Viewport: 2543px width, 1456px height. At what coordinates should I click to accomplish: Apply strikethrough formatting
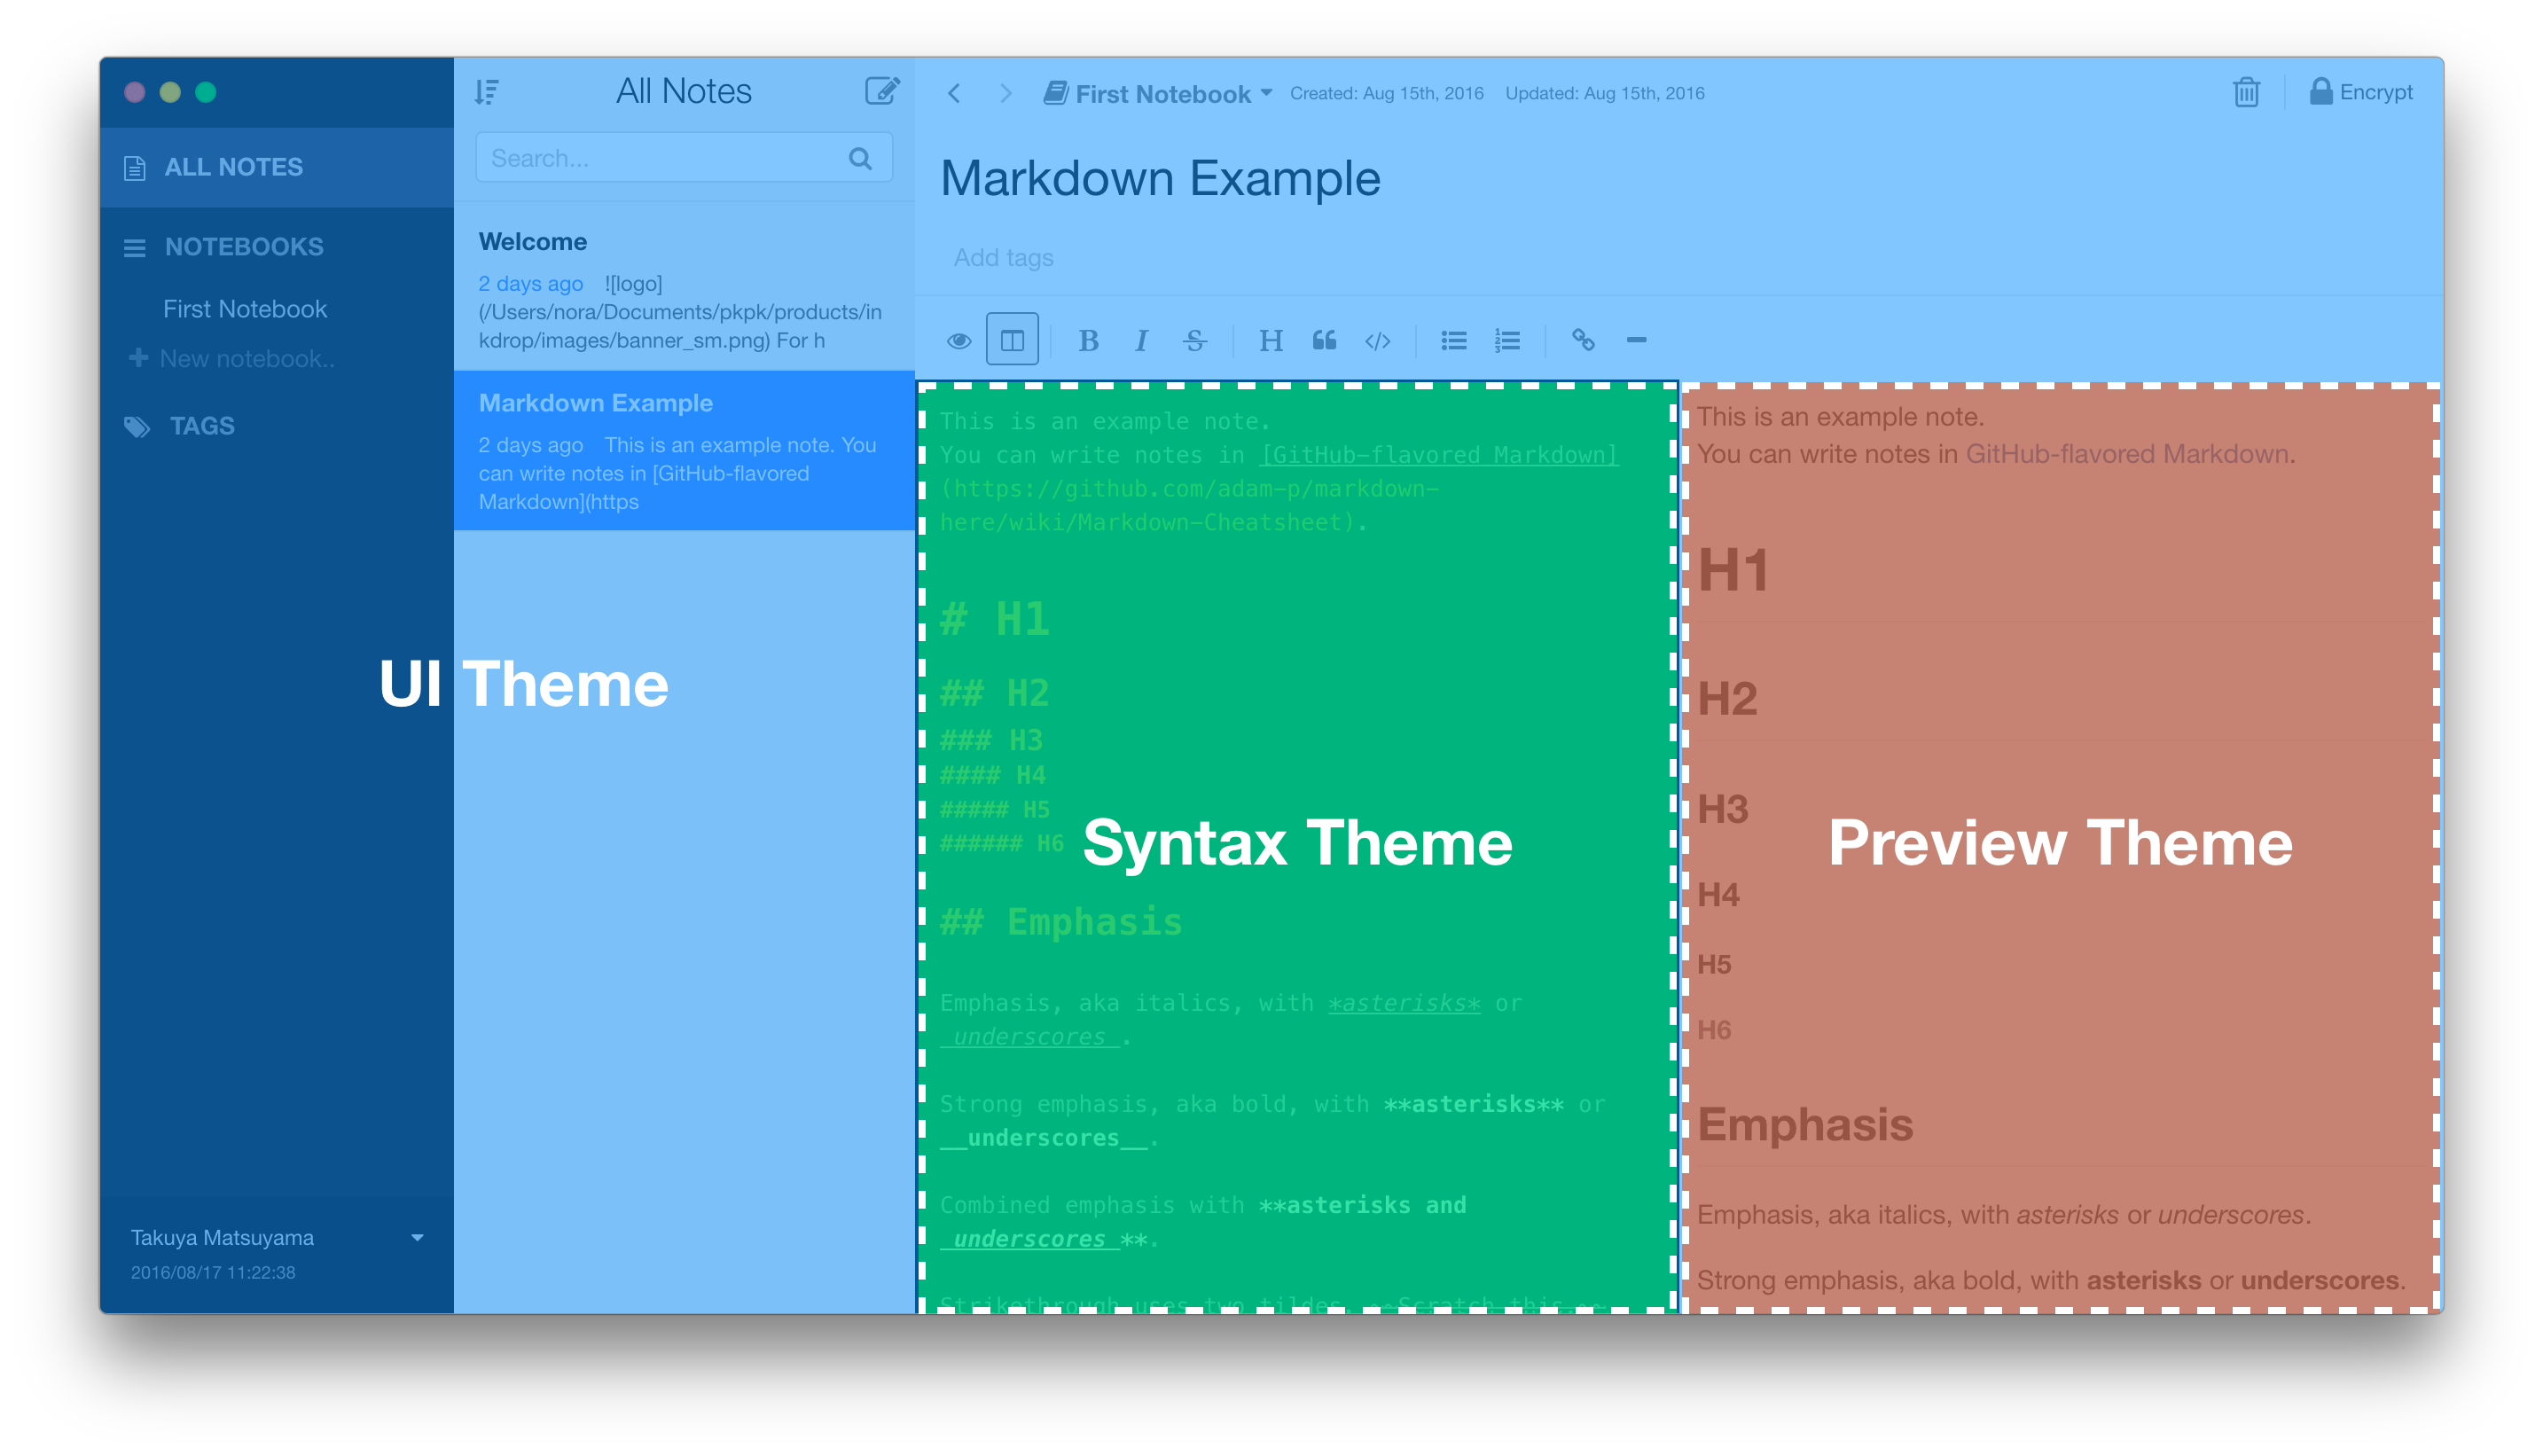(1196, 340)
